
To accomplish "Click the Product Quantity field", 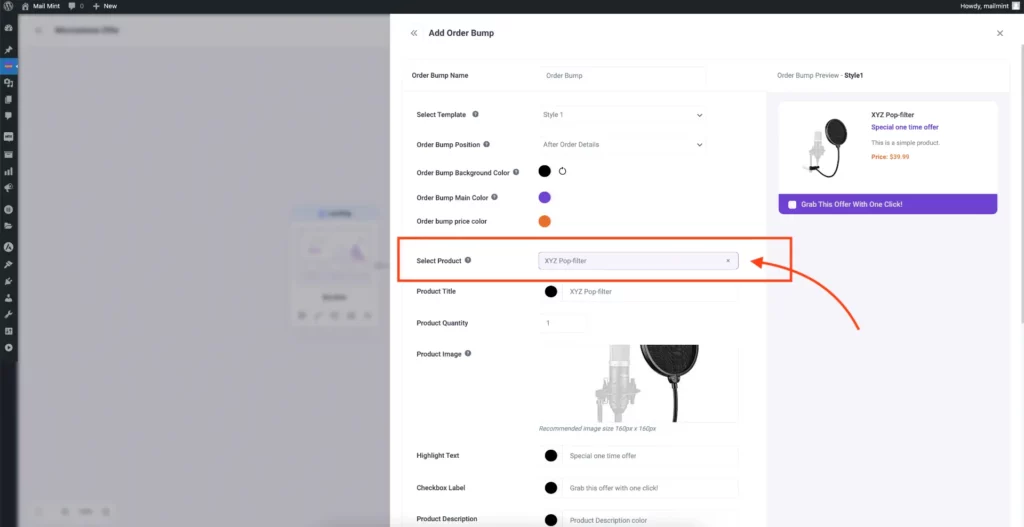I will point(562,323).
